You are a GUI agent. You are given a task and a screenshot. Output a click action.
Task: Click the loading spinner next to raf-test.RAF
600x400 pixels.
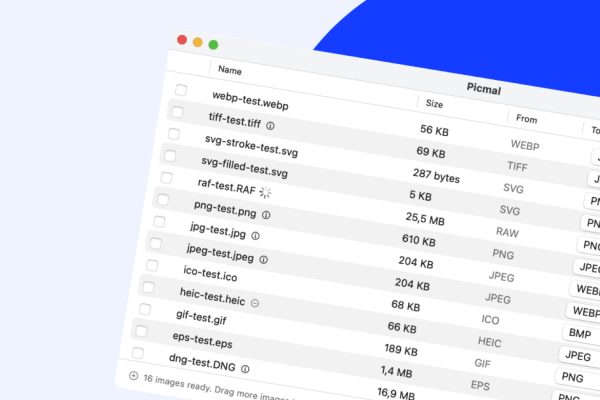point(265,192)
